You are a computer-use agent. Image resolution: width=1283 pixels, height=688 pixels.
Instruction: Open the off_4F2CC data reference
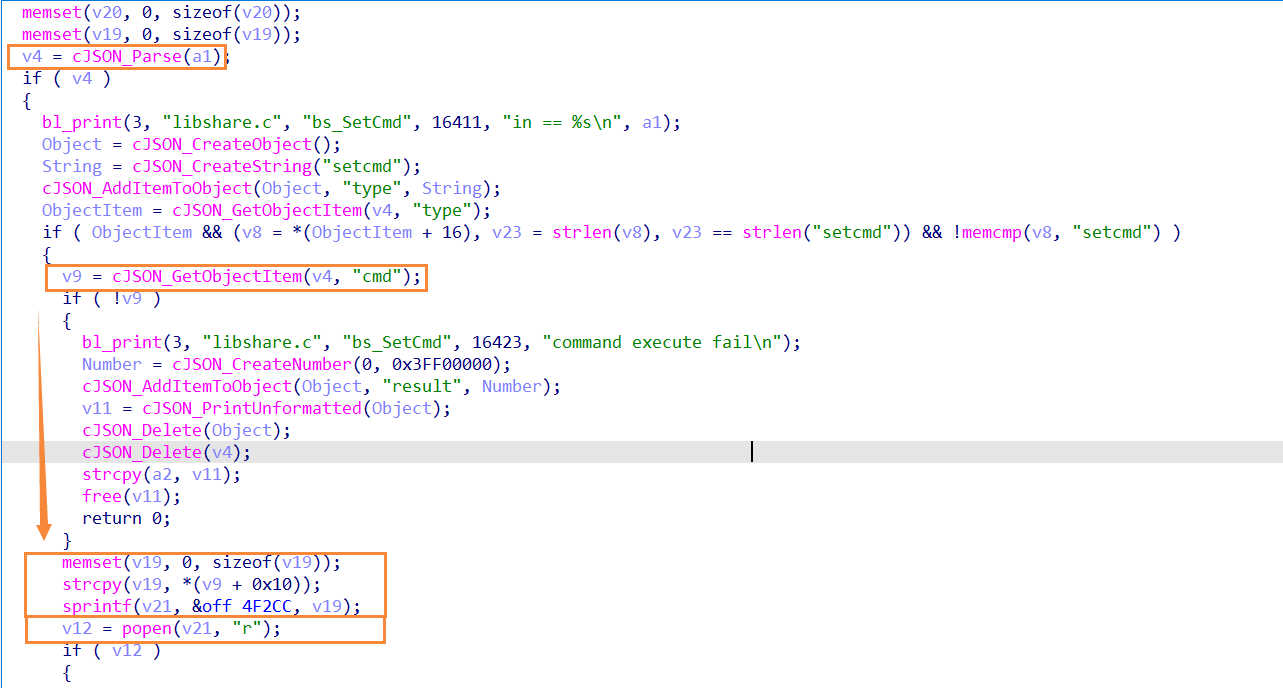tap(266, 606)
